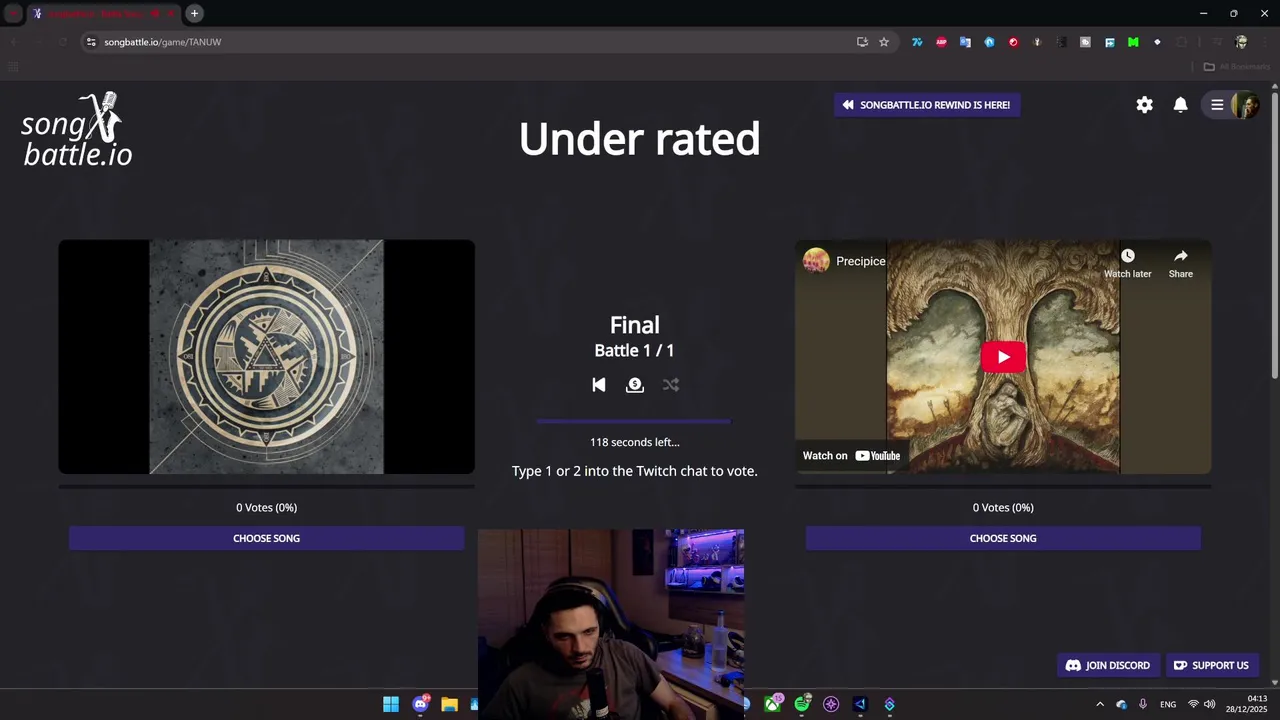Open the apps grid in bookmarks bar
The image size is (1280, 720).
(13, 67)
